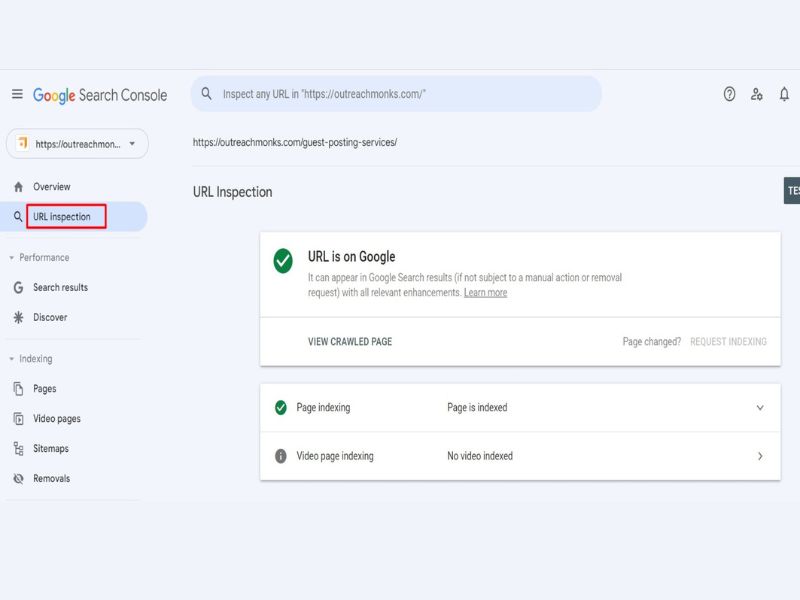The image size is (800, 600).
Task: Click the test live URL button at right edge
Action: [792, 191]
